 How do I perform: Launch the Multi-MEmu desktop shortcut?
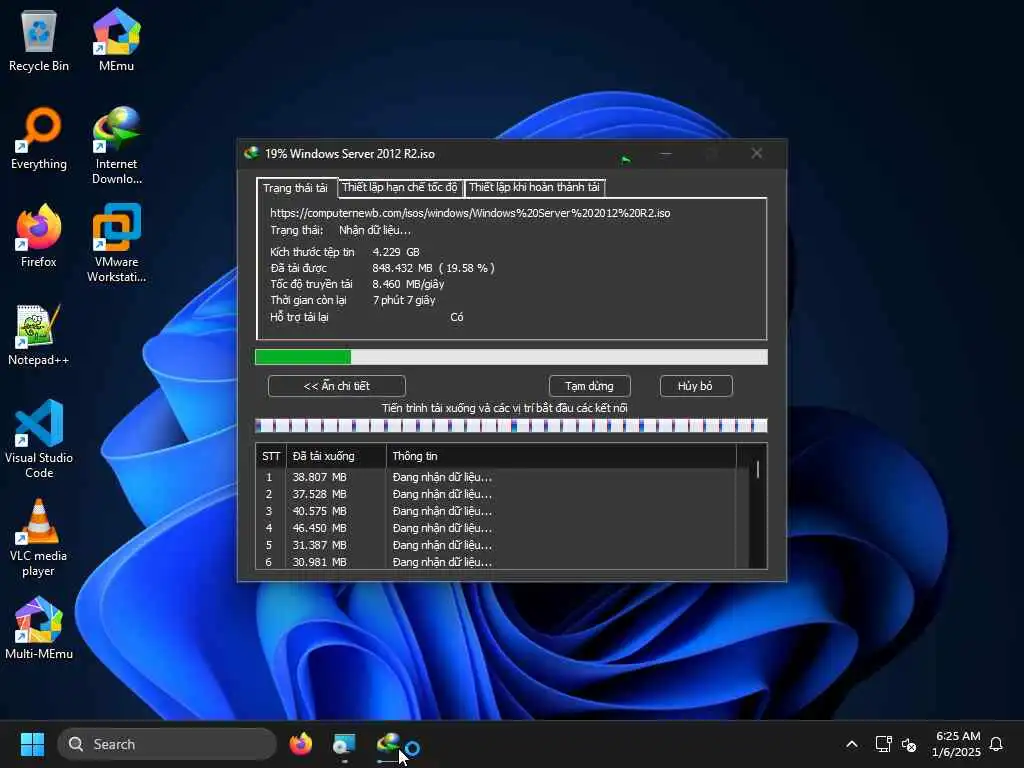point(39,628)
